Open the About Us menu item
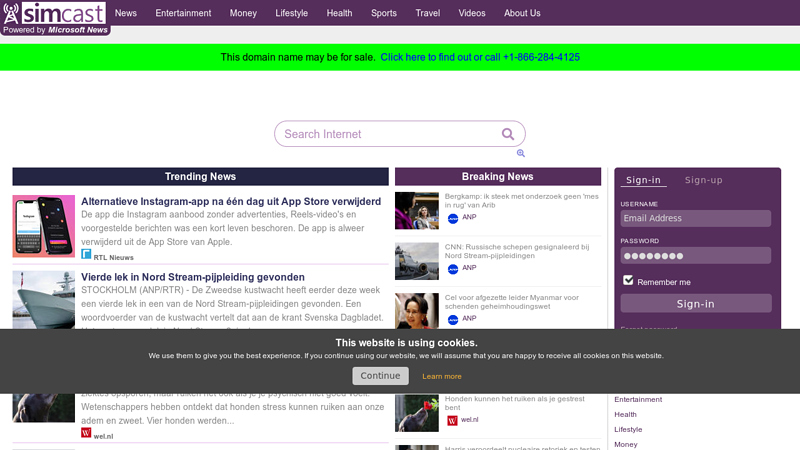Viewport: 800px width, 450px height. click(522, 13)
